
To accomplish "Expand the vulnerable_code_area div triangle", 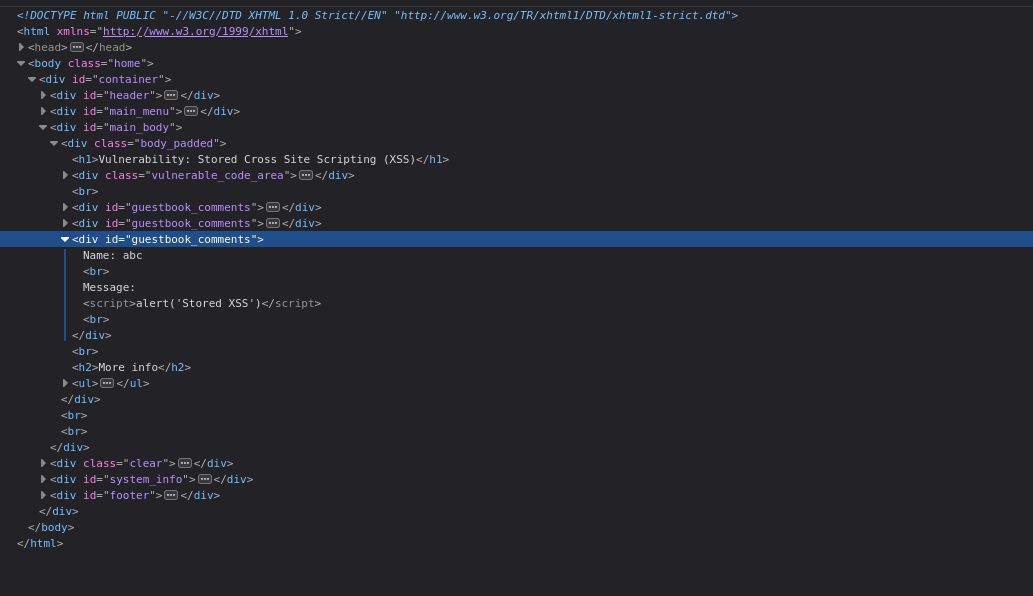I will point(65,175).
